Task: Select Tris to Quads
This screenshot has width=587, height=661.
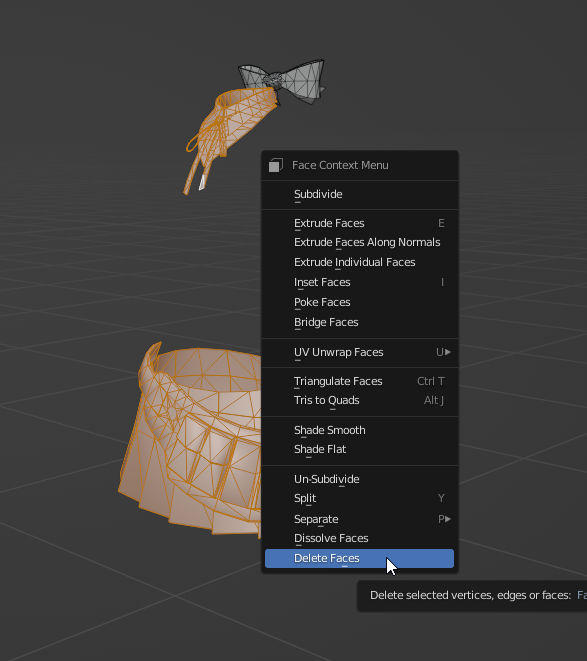Action: tap(359, 400)
